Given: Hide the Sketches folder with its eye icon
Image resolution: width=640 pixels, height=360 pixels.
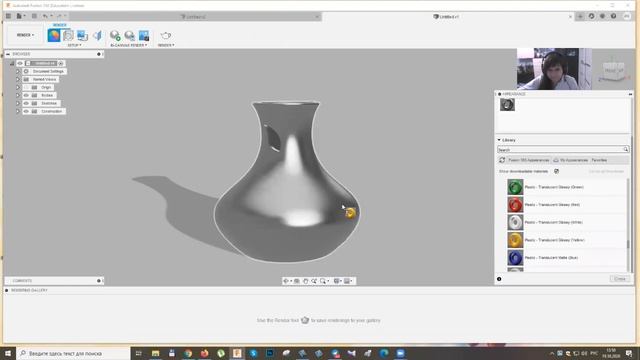Looking at the screenshot, I should click(27, 103).
